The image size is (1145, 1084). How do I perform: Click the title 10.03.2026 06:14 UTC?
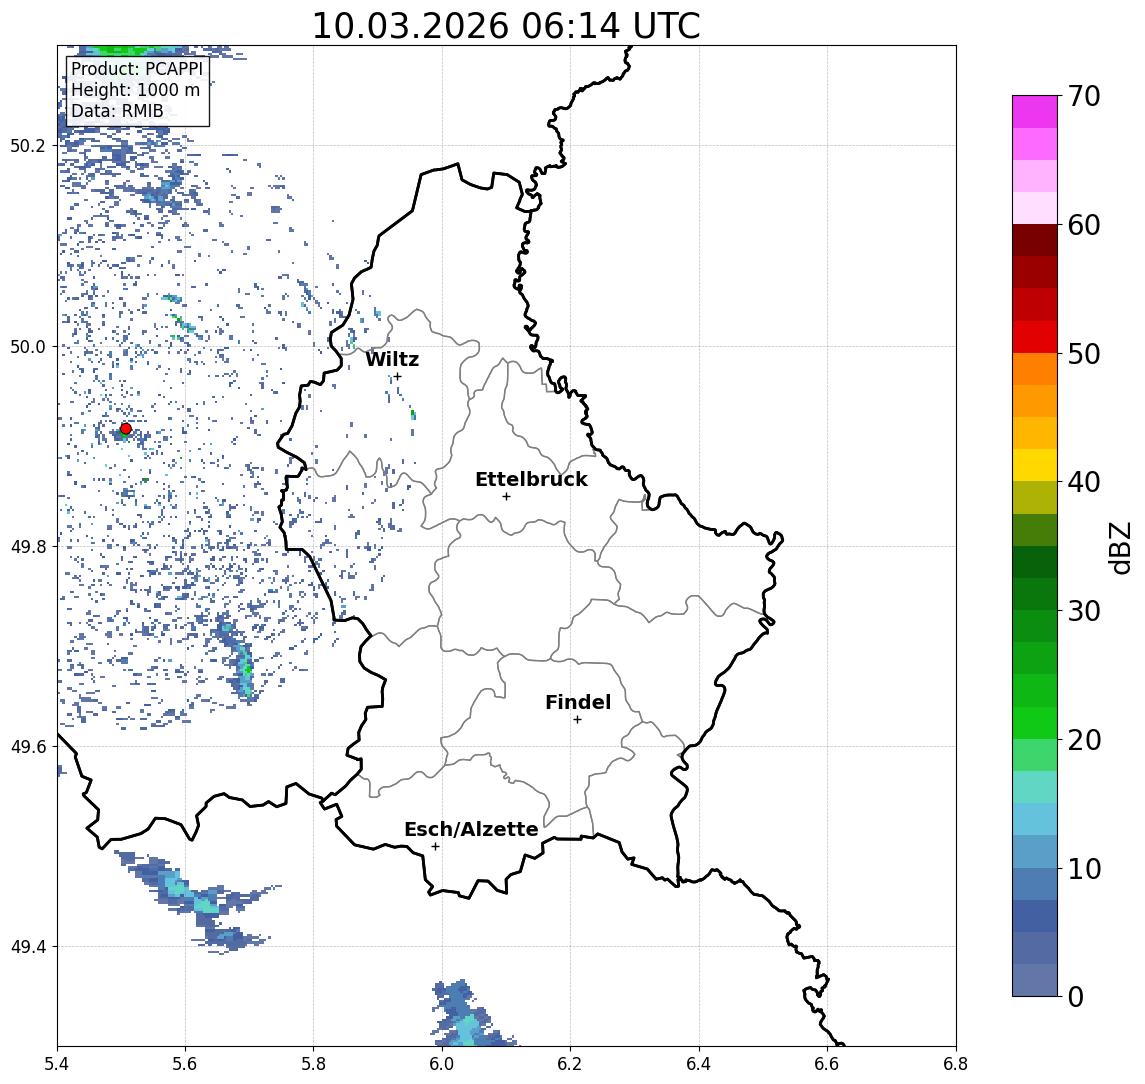(506, 26)
